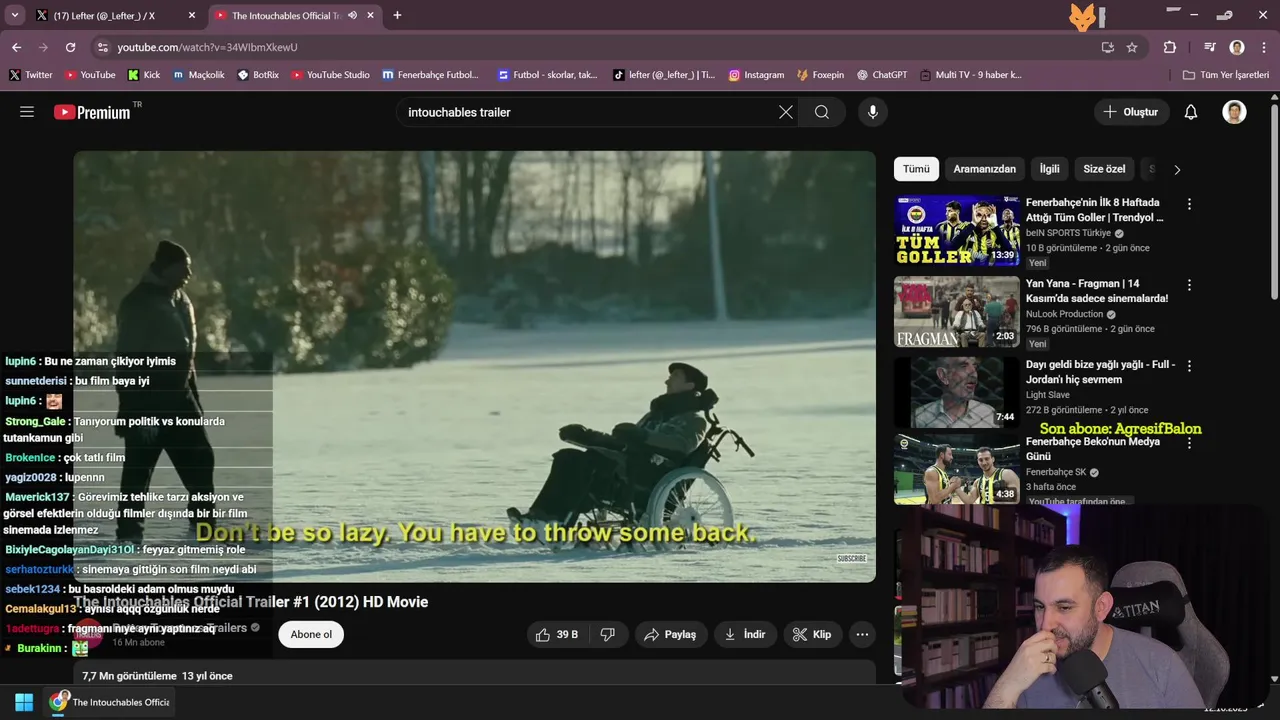Image resolution: width=1280 pixels, height=720 pixels.
Task: Click the intouchables trailer search field
Action: click(590, 112)
